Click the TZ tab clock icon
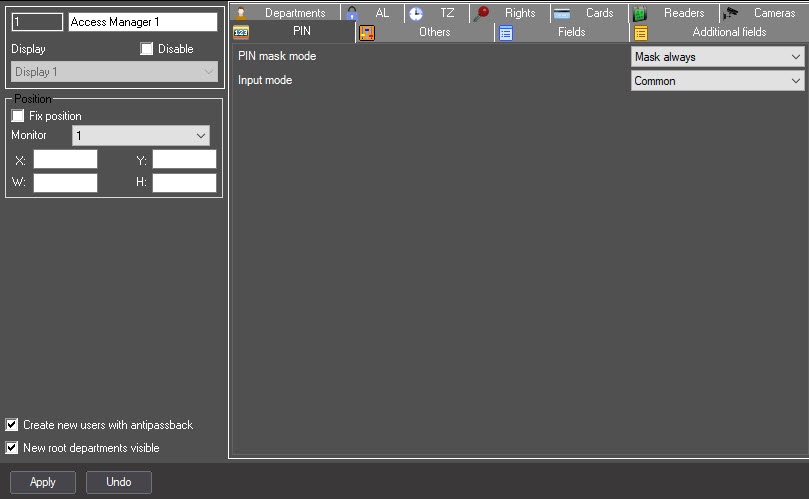The width and height of the screenshot is (809, 499). click(x=416, y=13)
